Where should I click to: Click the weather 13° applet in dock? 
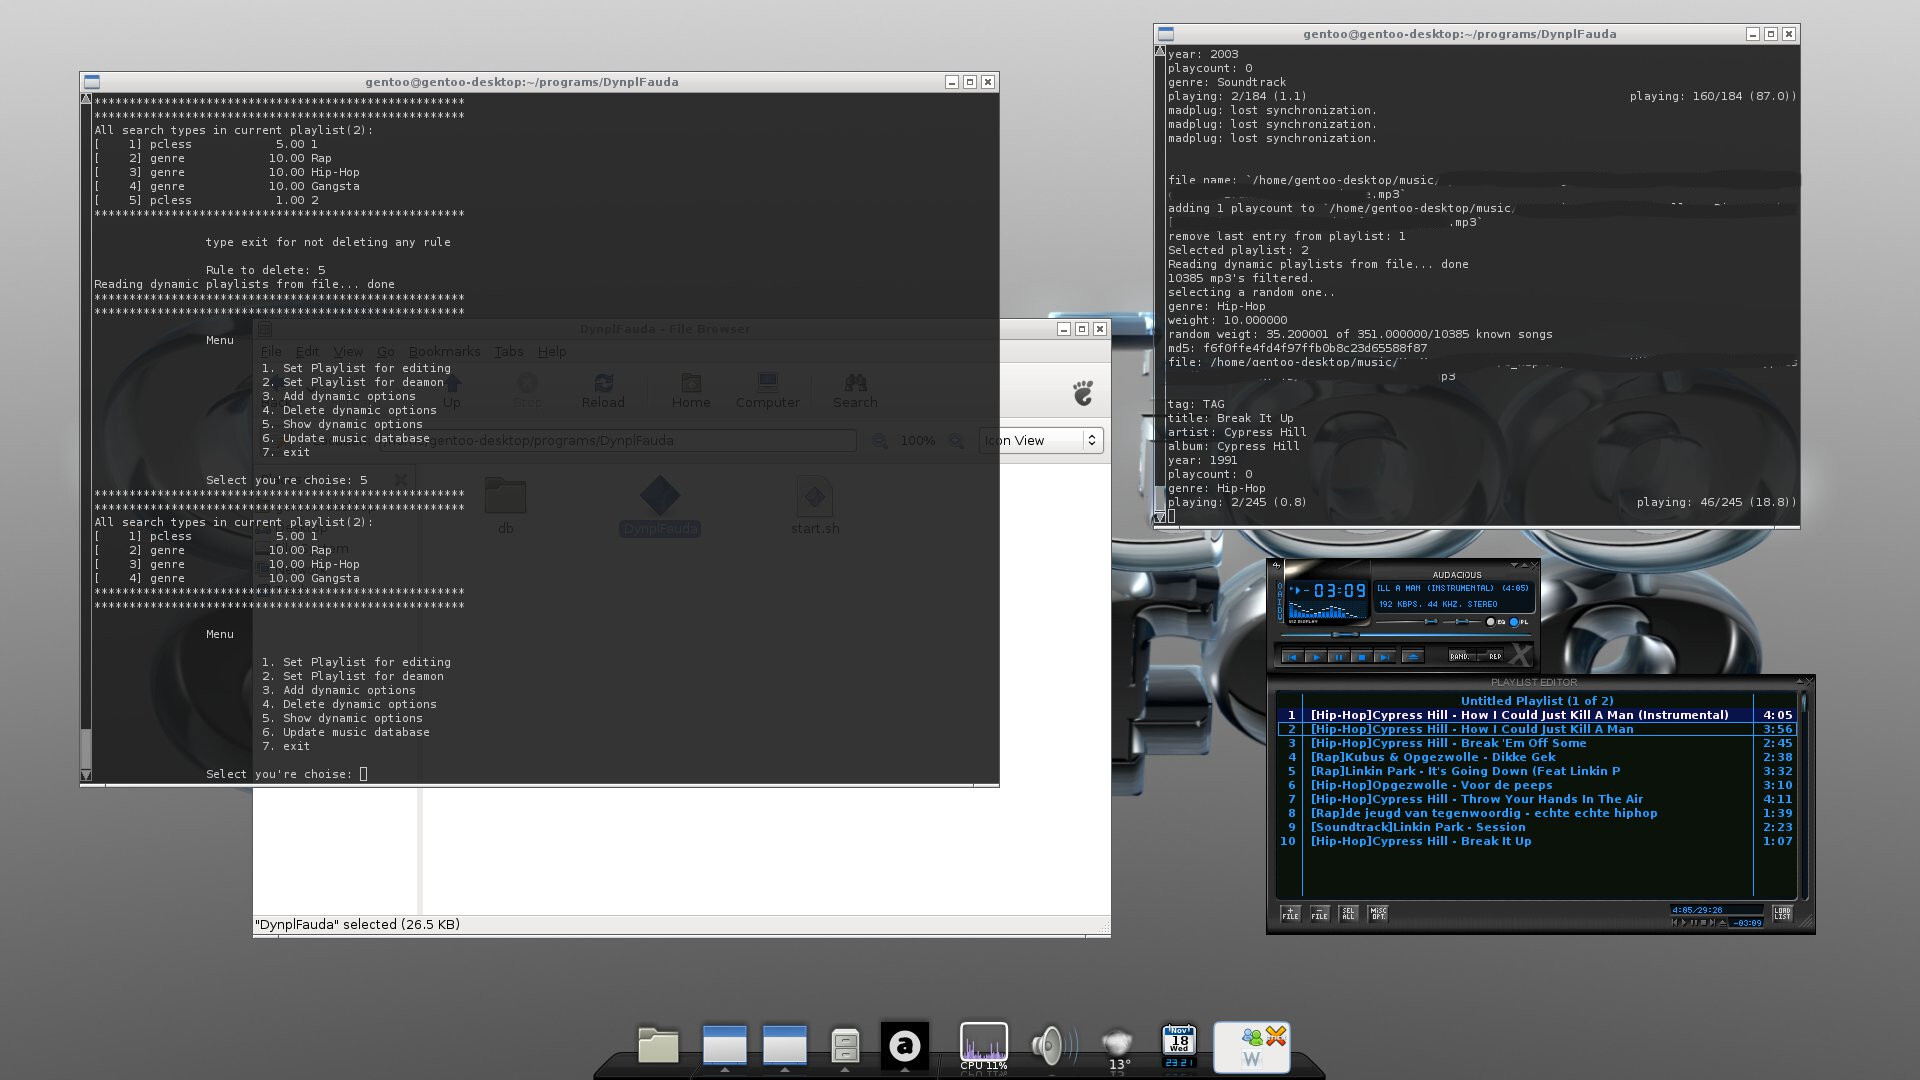[x=1118, y=1048]
